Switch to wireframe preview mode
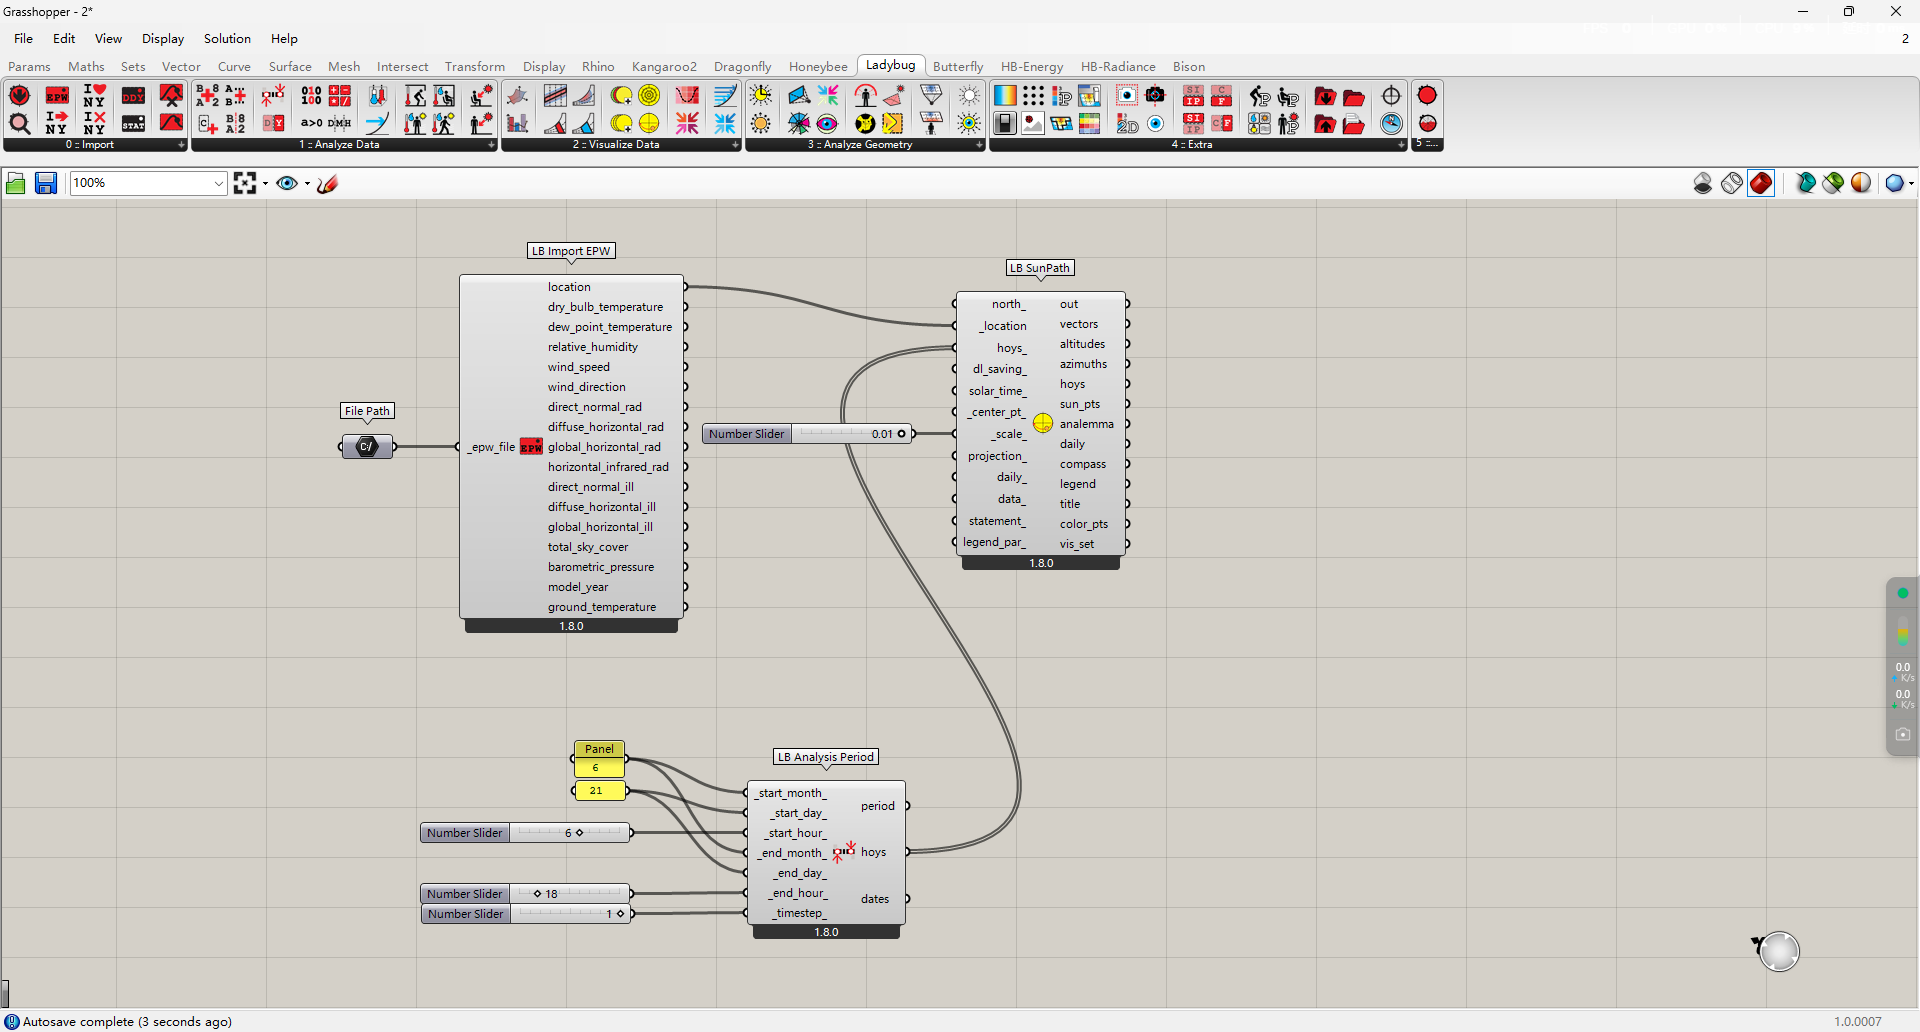The height and width of the screenshot is (1032, 1920). point(1732,183)
